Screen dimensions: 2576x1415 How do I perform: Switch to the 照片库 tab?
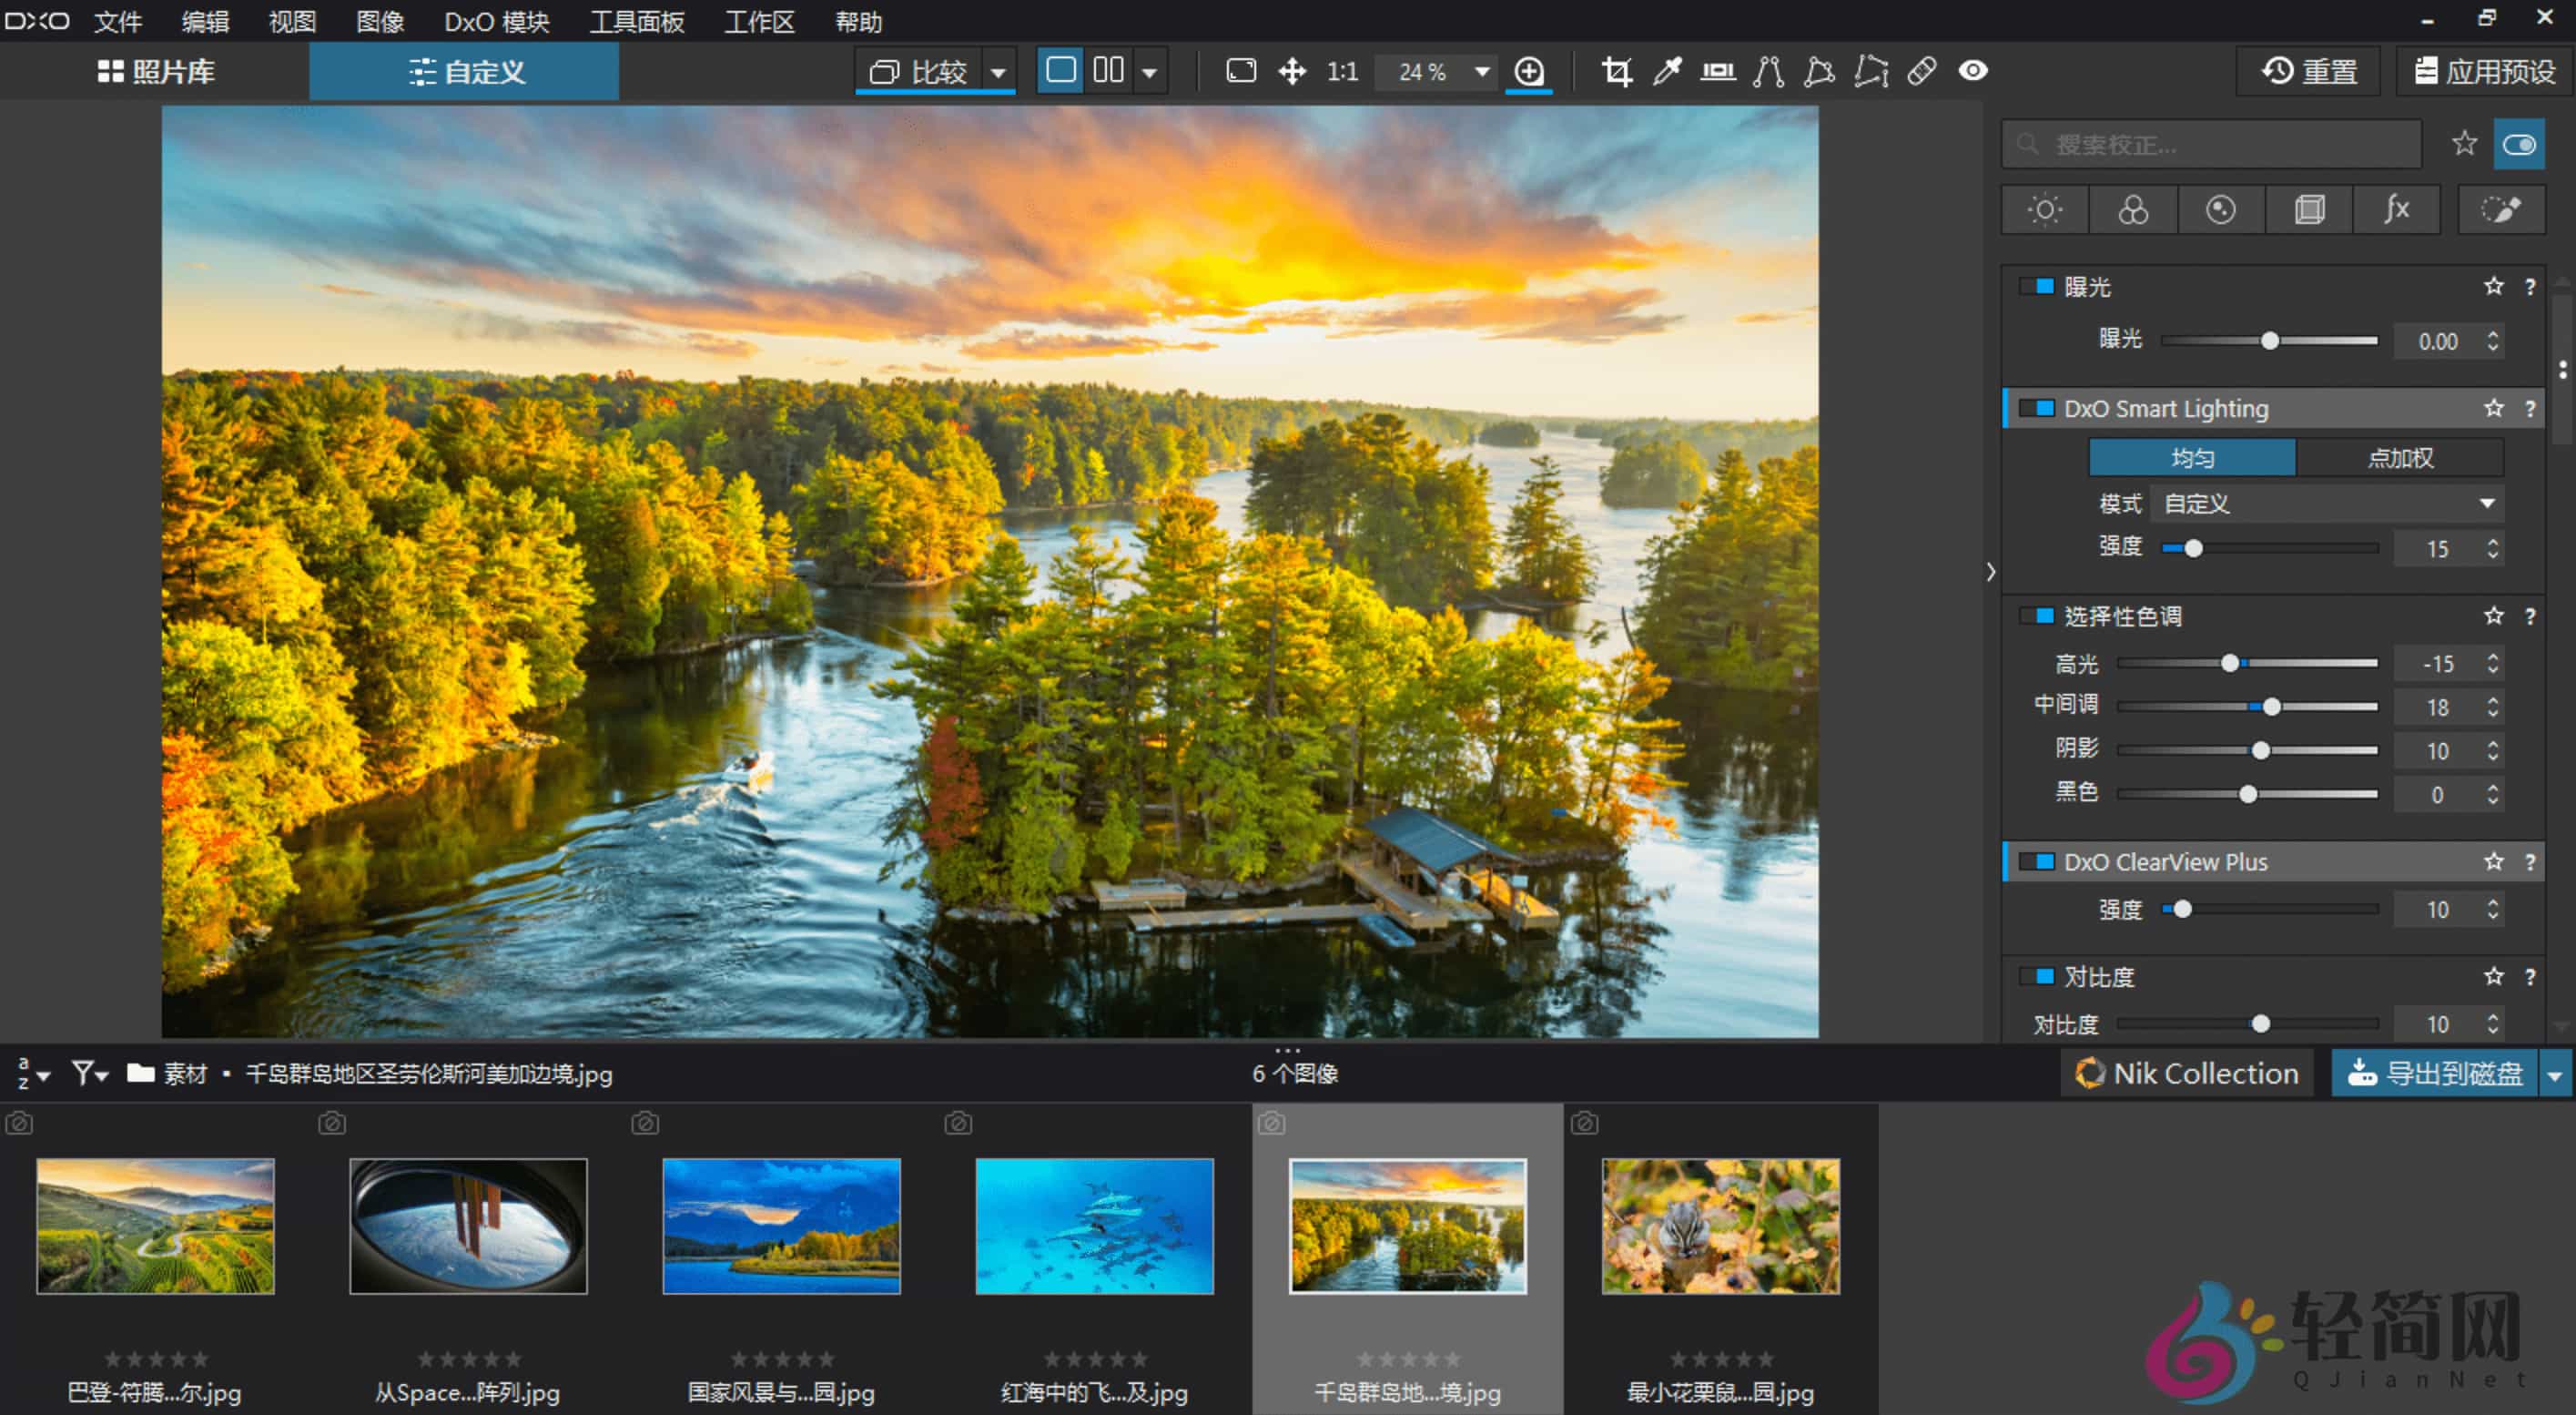click(x=160, y=71)
